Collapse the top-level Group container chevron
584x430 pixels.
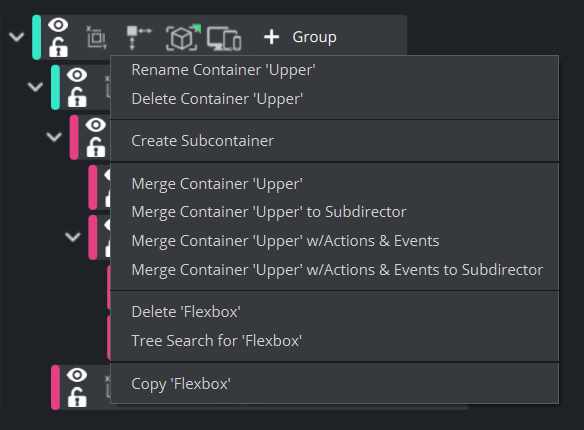[16, 37]
